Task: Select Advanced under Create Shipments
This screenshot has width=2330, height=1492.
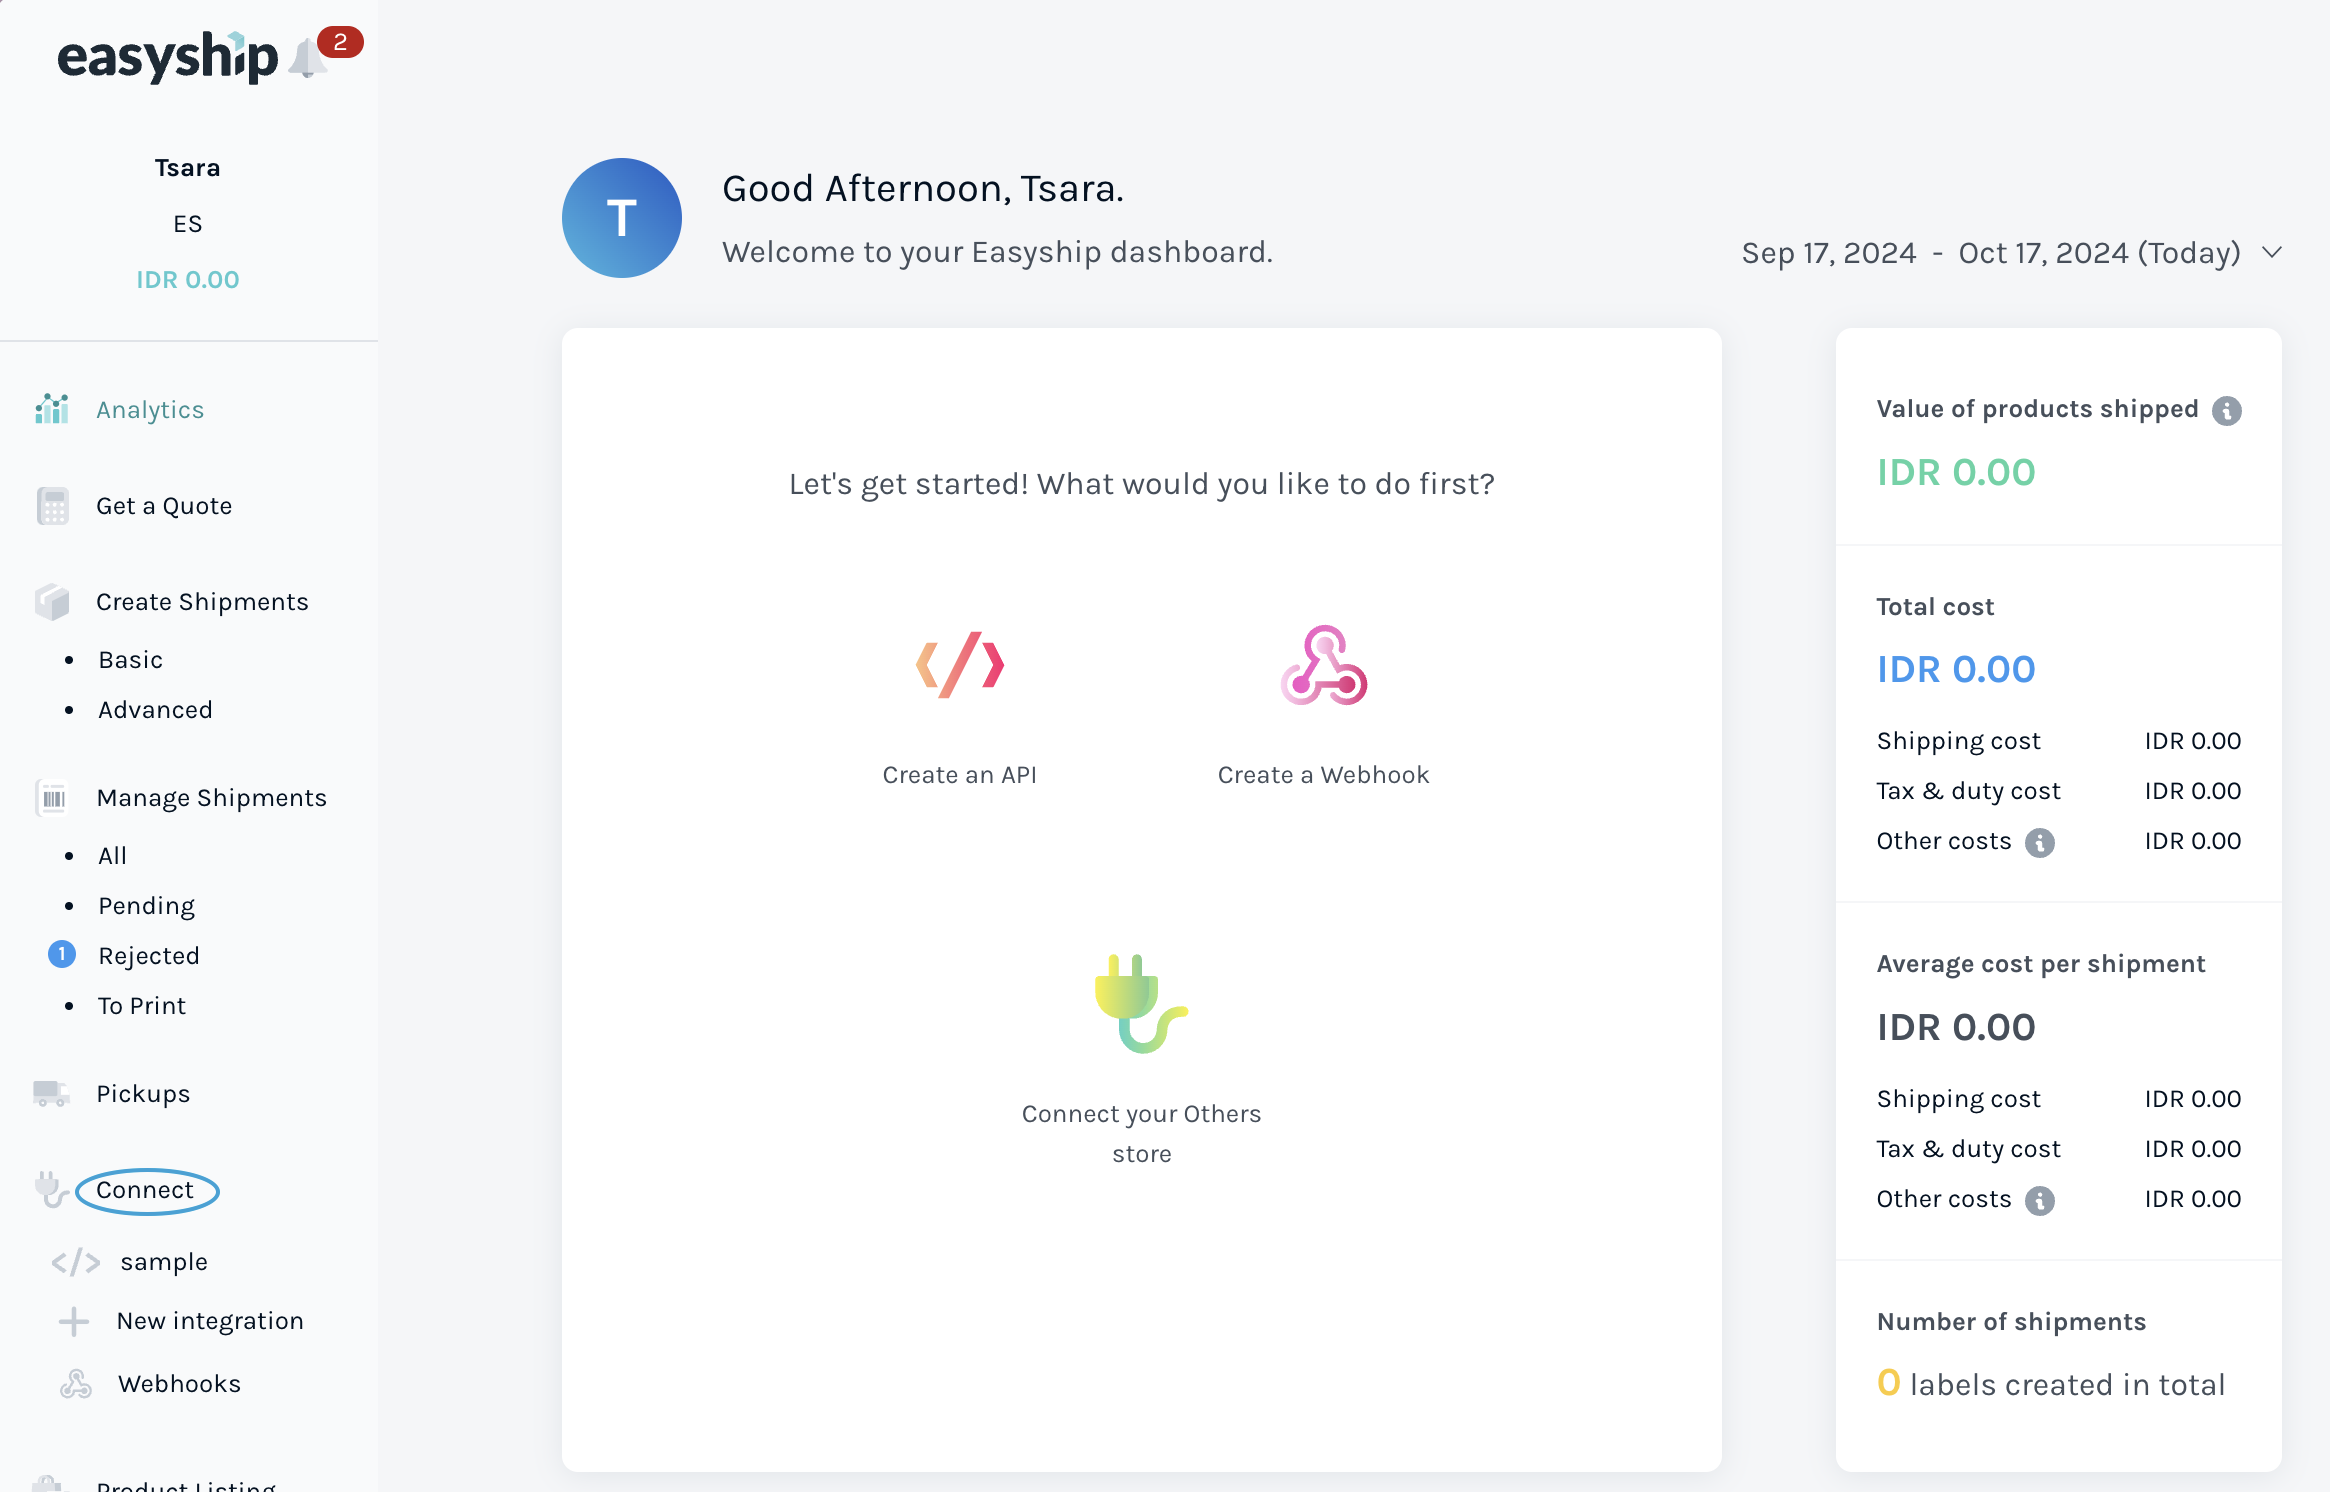Action: [x=155, y=710]
